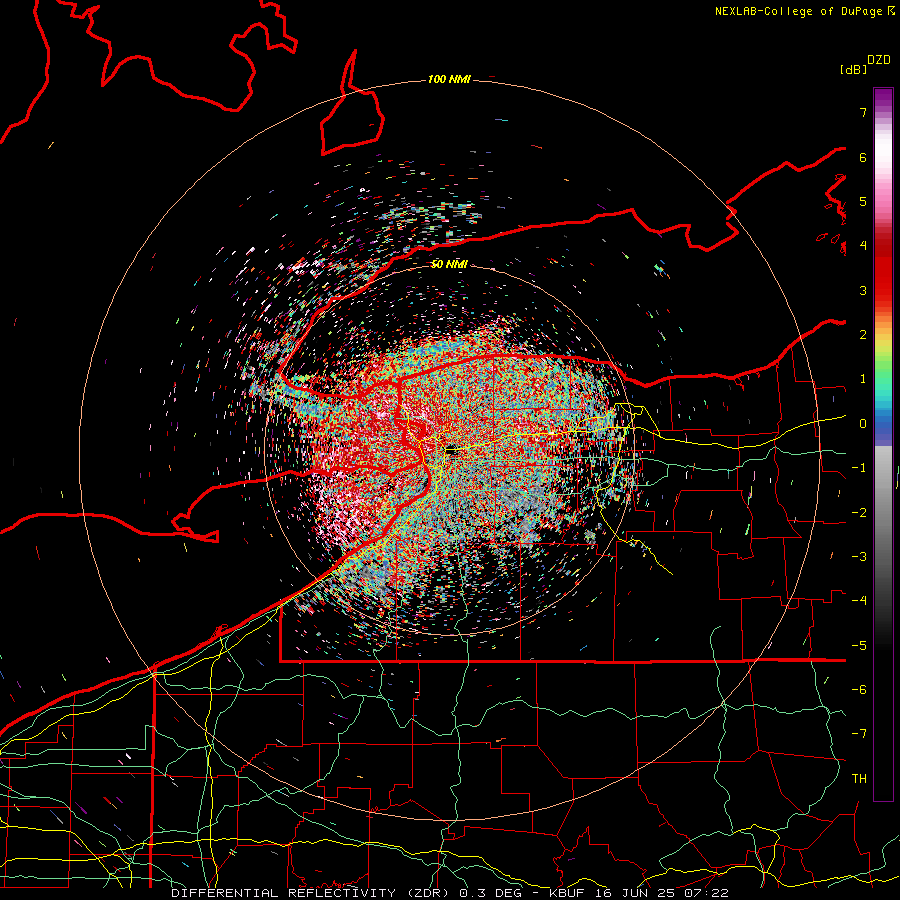Click the black radar site marker at center
Viewport: 900px width, 900px height.
(x=452, y=451)
